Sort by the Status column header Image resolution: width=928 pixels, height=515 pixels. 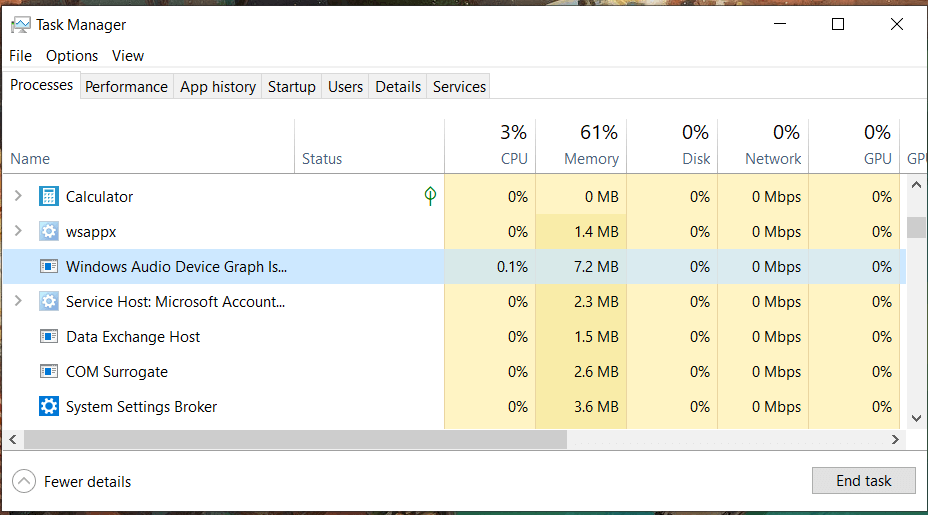369,146
